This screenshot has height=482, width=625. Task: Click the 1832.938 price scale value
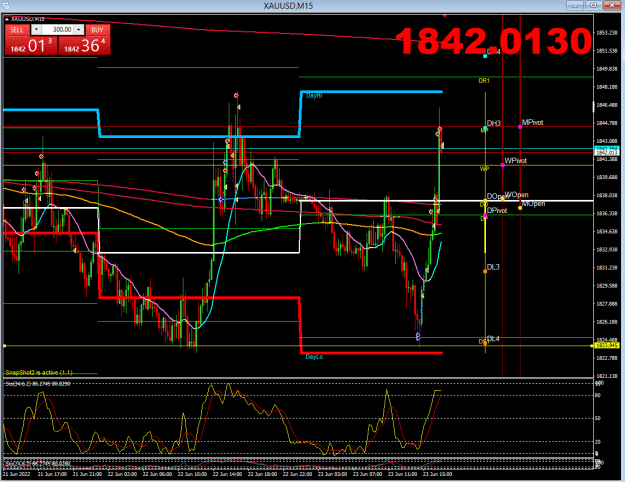(607, 250)
